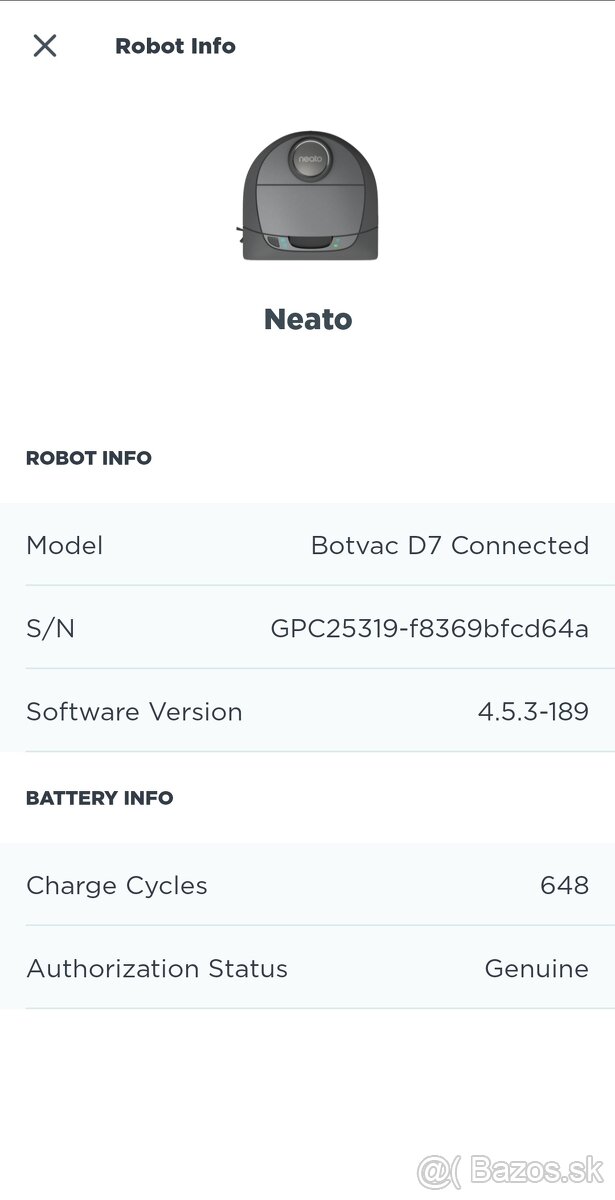
Task: Close the Robot Info screen
Action: pyautogui.click(x=45, y=46)
